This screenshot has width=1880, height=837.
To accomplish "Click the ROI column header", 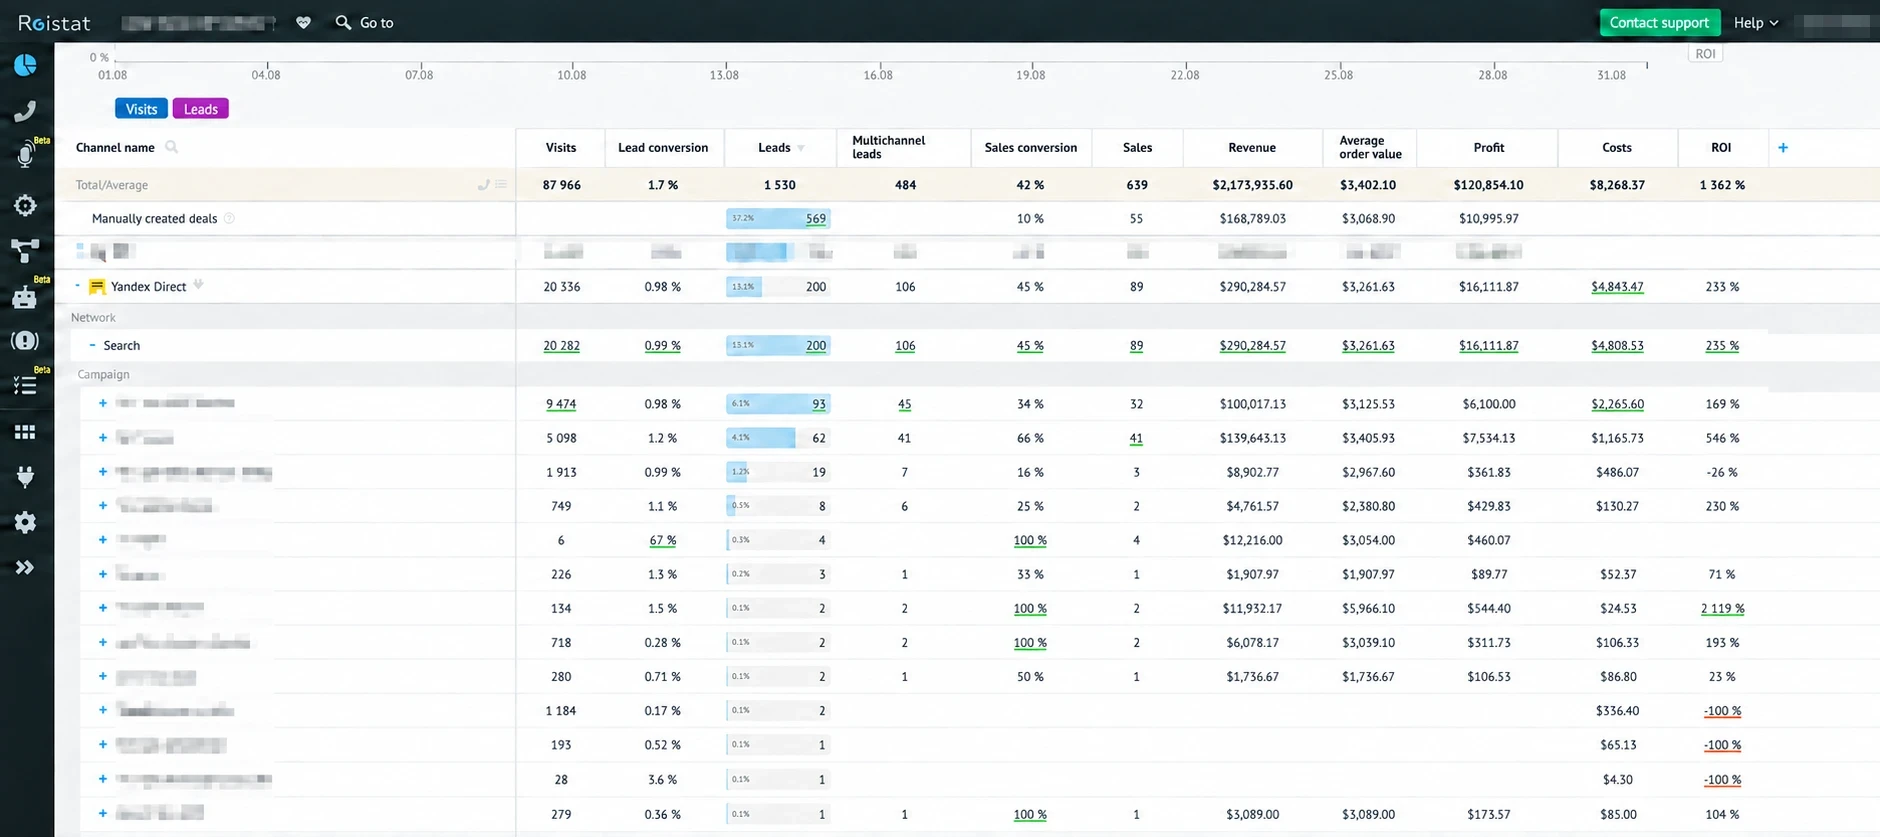I will (1721, 147).
